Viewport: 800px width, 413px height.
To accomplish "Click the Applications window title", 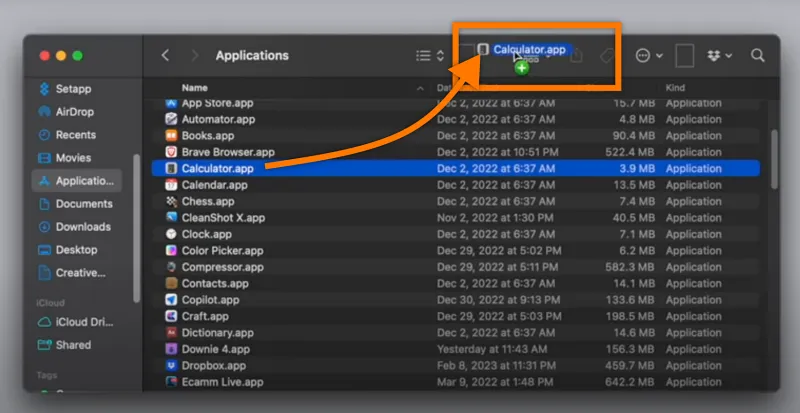I will click(x=252, y=55).
